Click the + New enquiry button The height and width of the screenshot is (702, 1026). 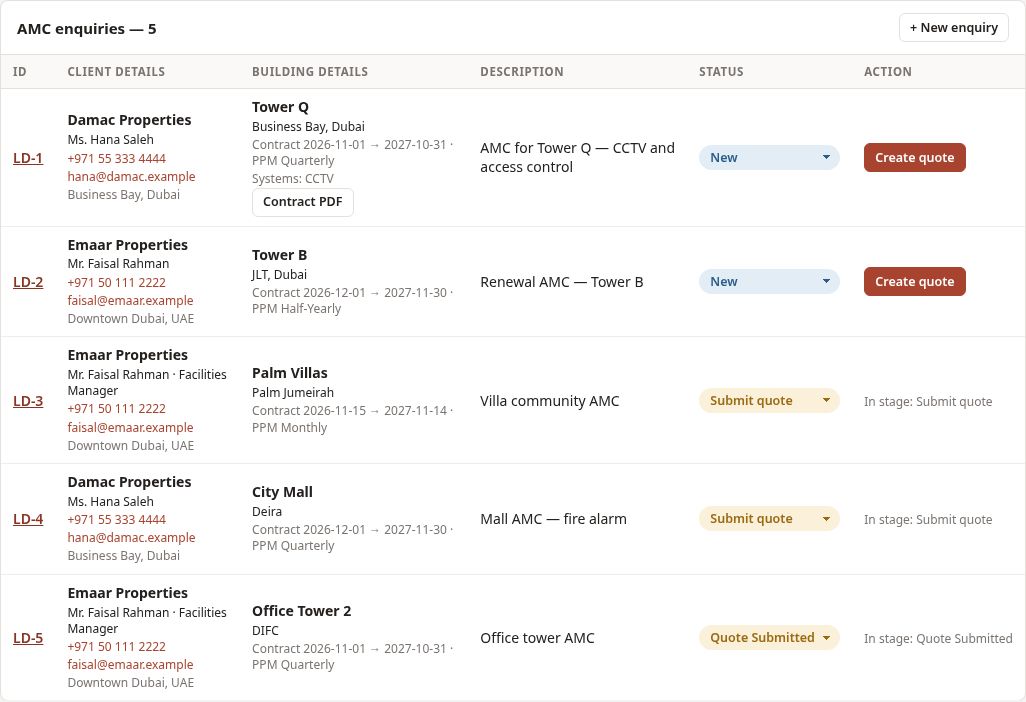[x=953, y=27]
